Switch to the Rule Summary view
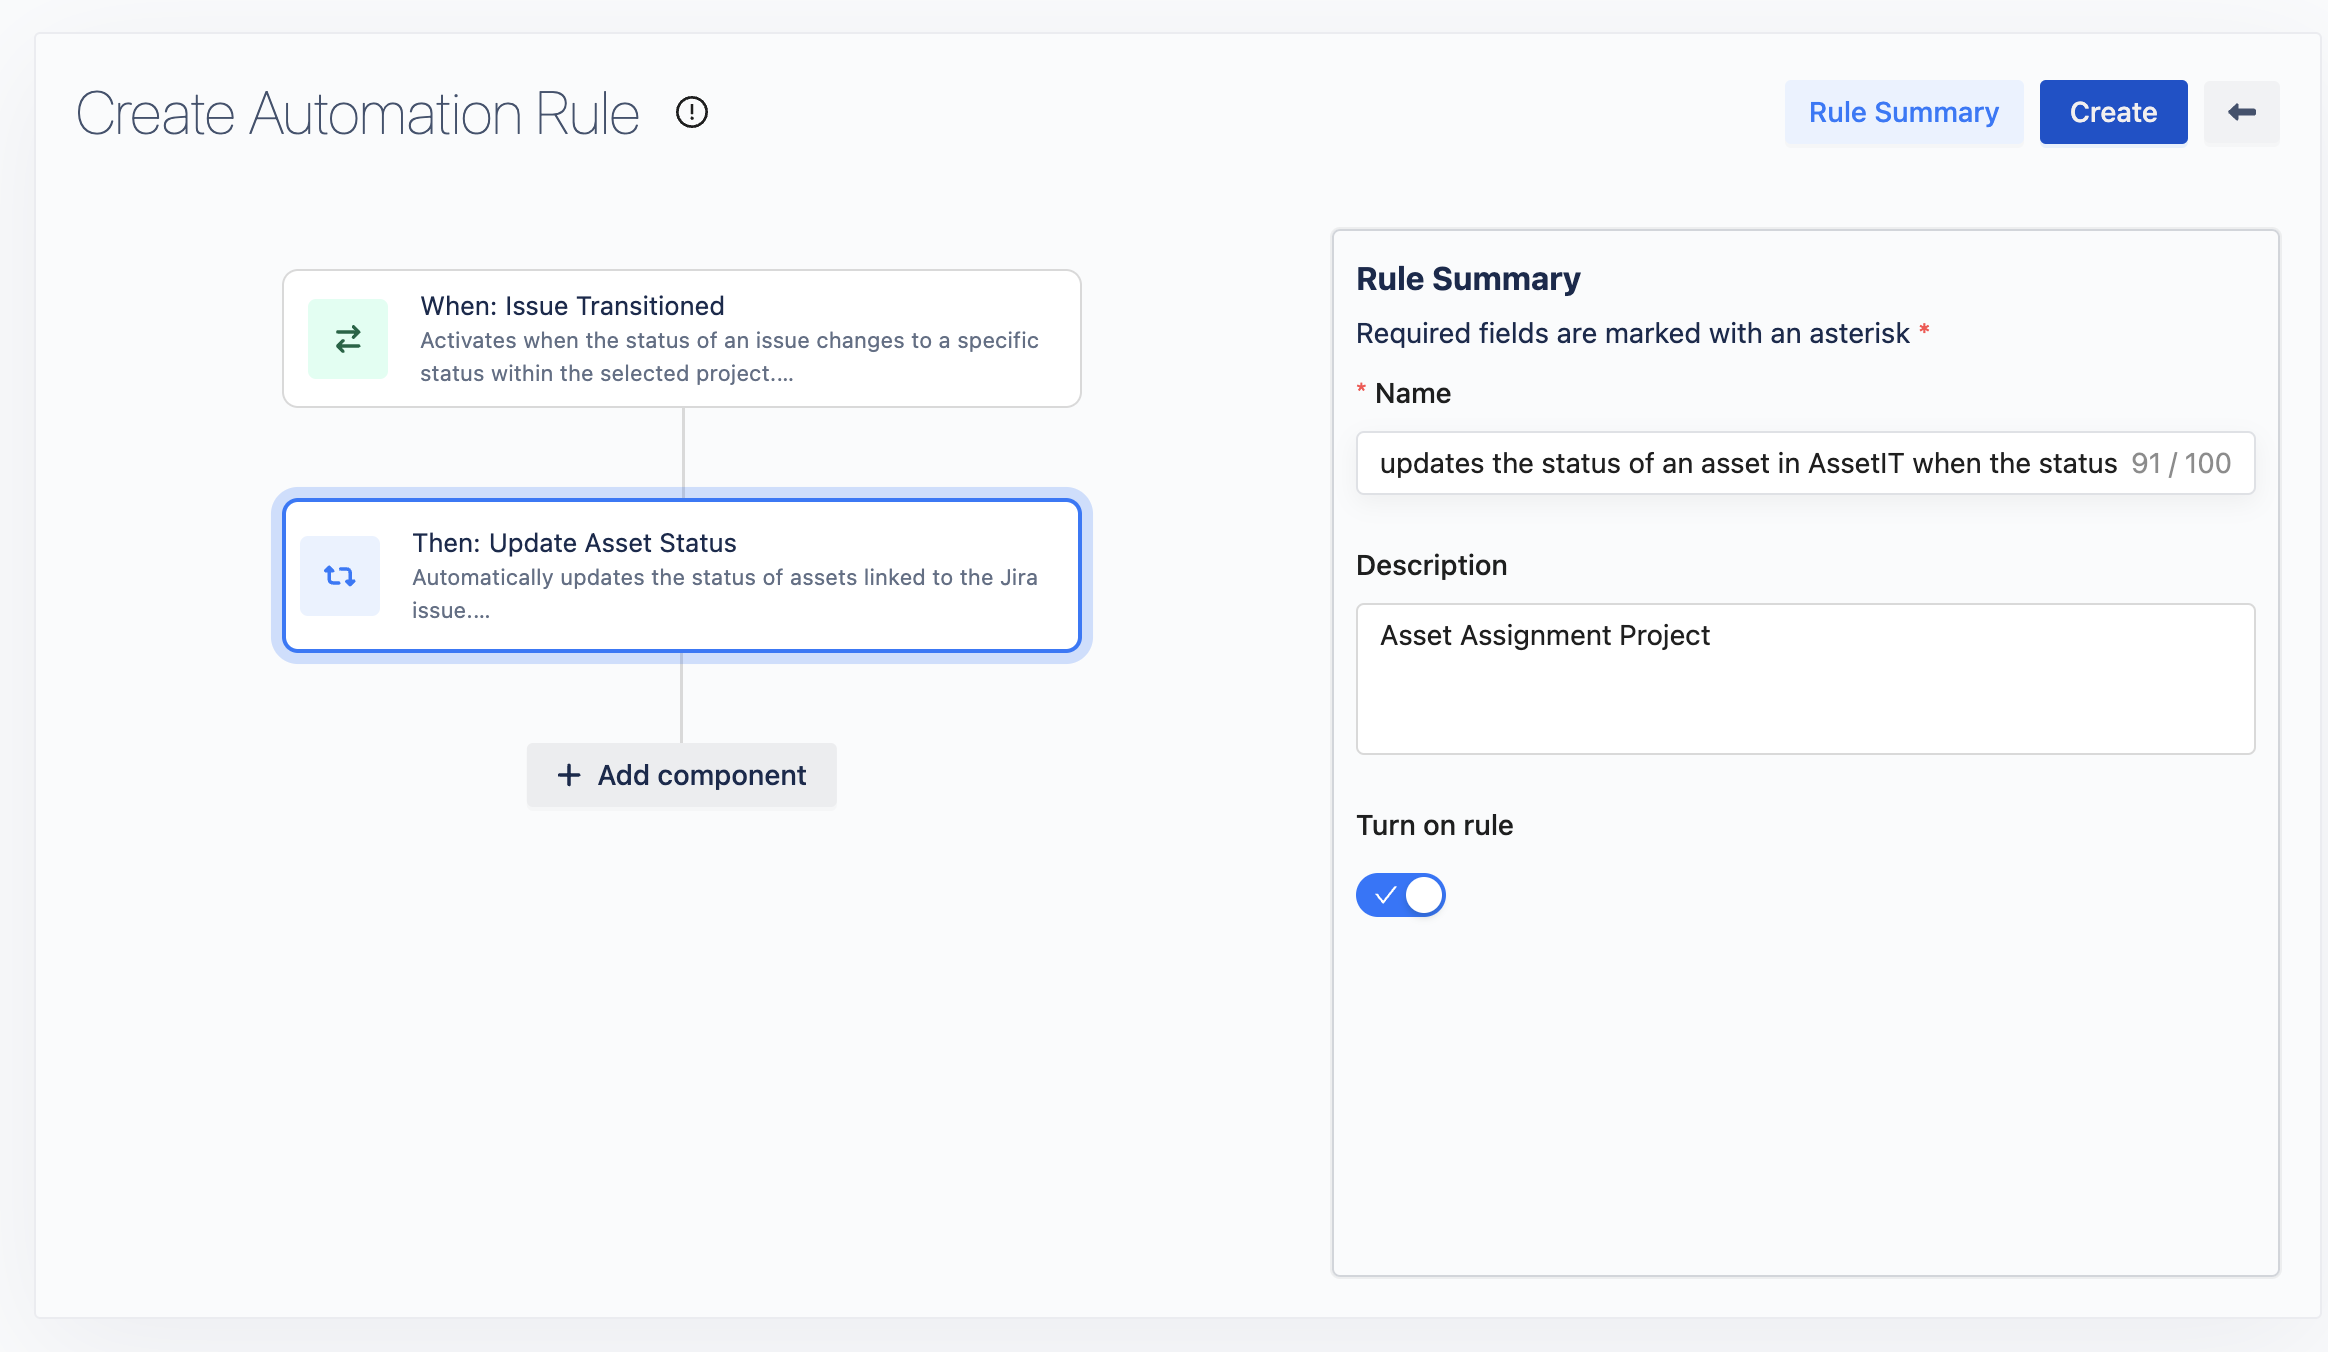2328x1352 pixels. pyautogui.click(x=1903, y=112)
